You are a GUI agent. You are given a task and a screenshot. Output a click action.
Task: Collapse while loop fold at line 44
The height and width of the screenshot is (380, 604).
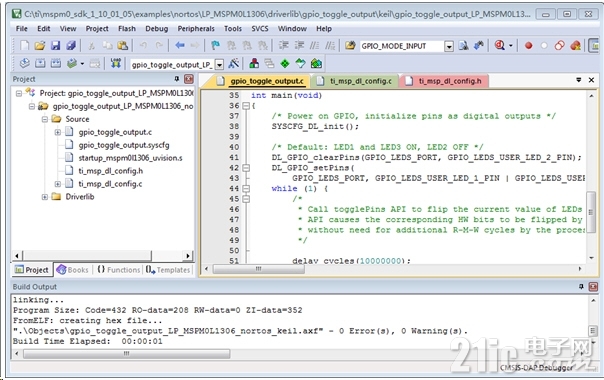pyautogui.click(x=246, y=188)
